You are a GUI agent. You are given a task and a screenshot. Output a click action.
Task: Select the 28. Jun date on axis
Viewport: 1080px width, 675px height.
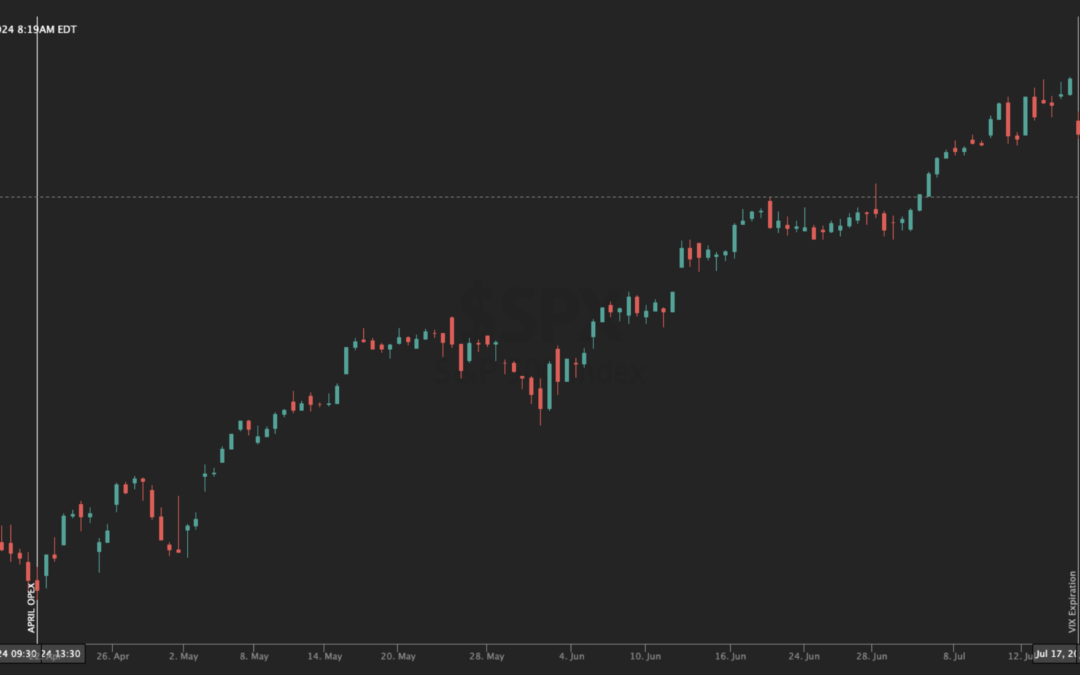(872, 657)
